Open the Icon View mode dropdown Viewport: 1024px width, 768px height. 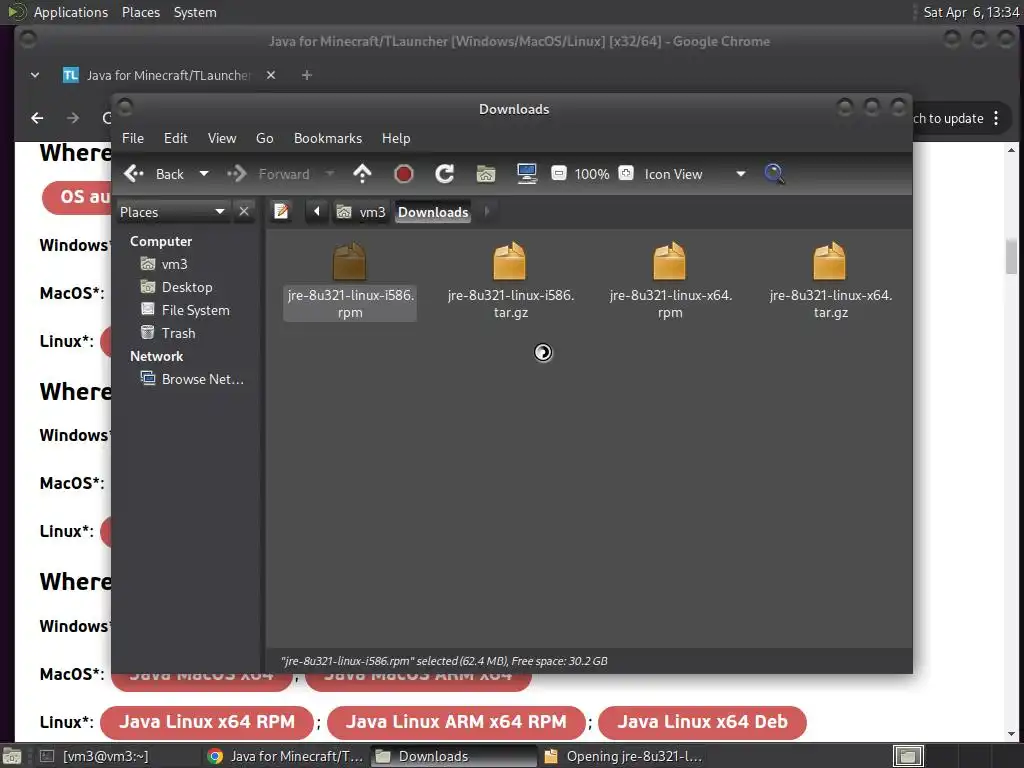[695, 174]
